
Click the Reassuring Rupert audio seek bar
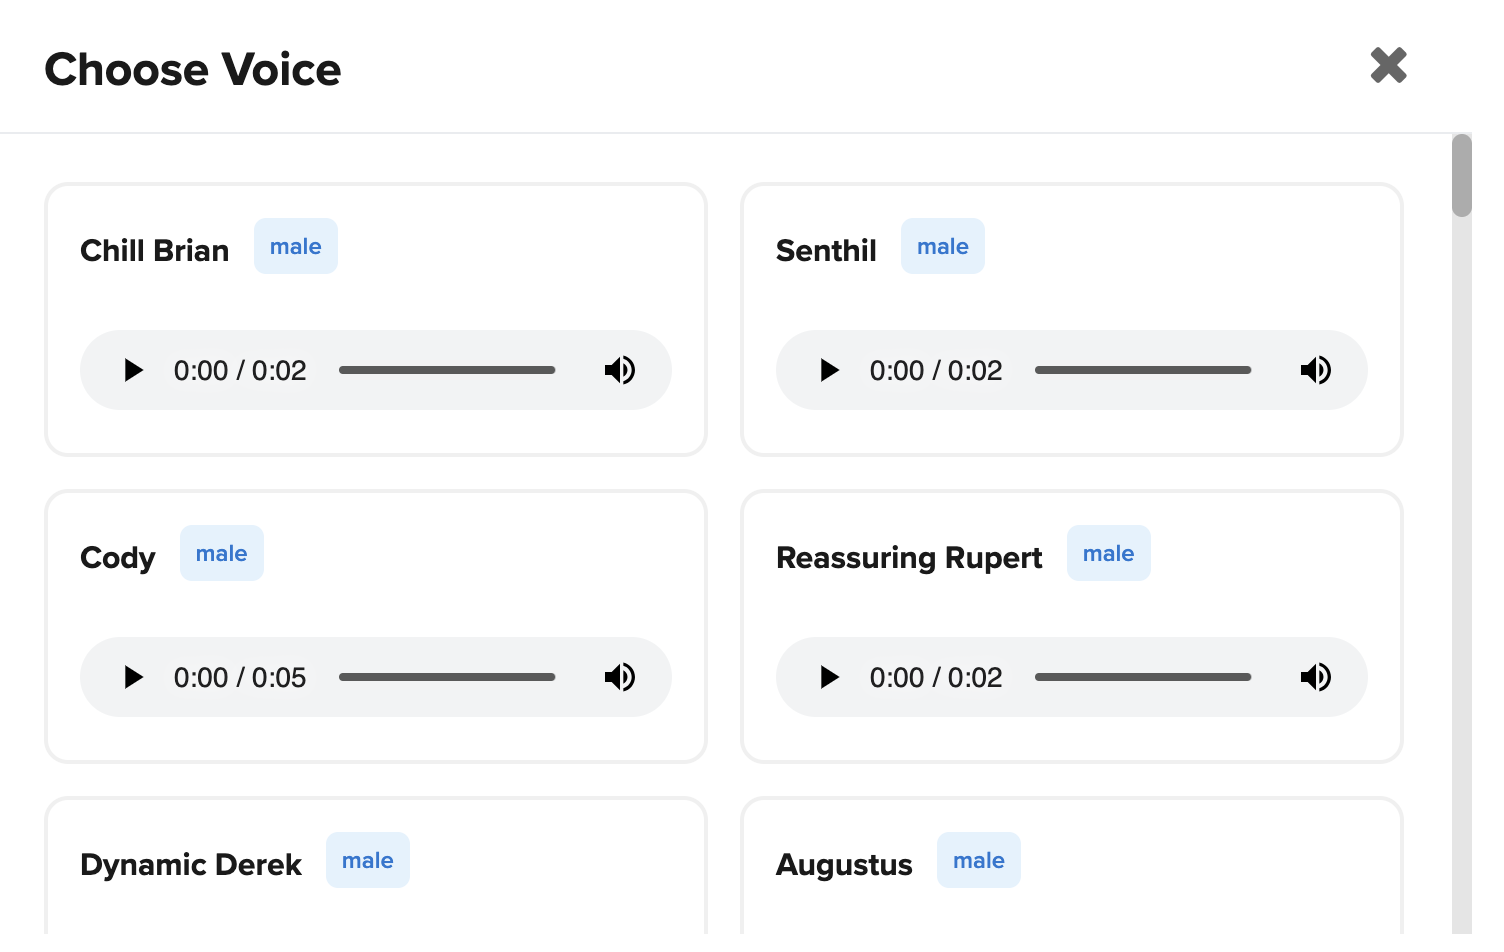(1143, 678)
